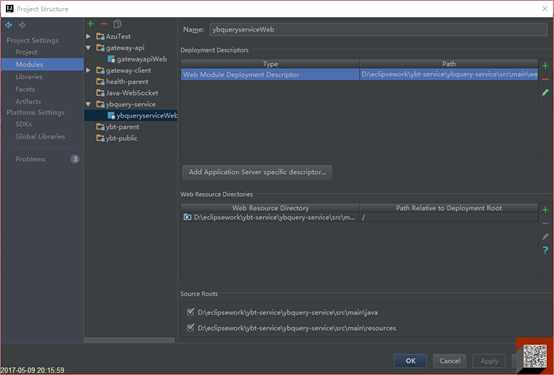
Task: Select the ybqueryserviceWeb facet node
Action: tap(147, 116)
